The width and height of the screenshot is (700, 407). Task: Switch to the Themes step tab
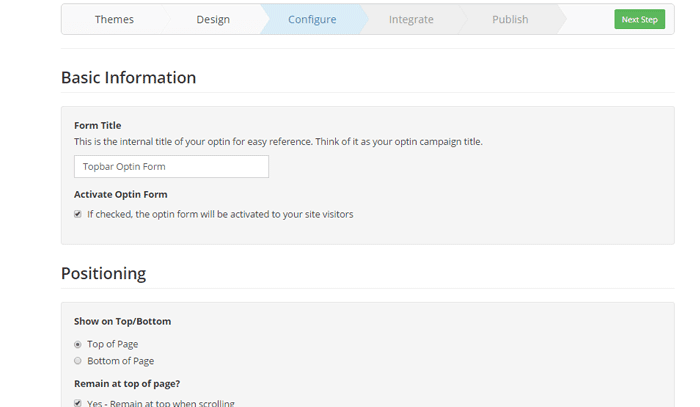coord(114,19)
